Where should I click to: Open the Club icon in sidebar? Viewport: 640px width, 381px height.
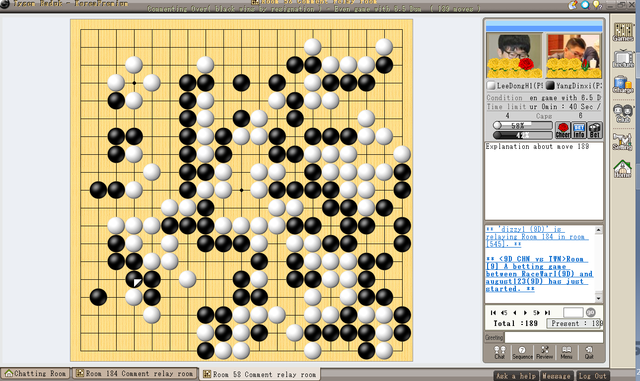[623, 113]
